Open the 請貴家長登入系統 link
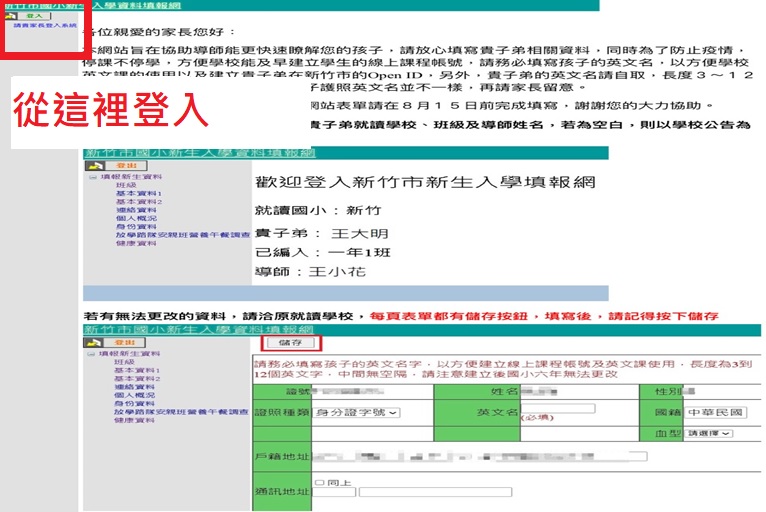The width and height of the screenshot is (766, 512). (45, 25)
